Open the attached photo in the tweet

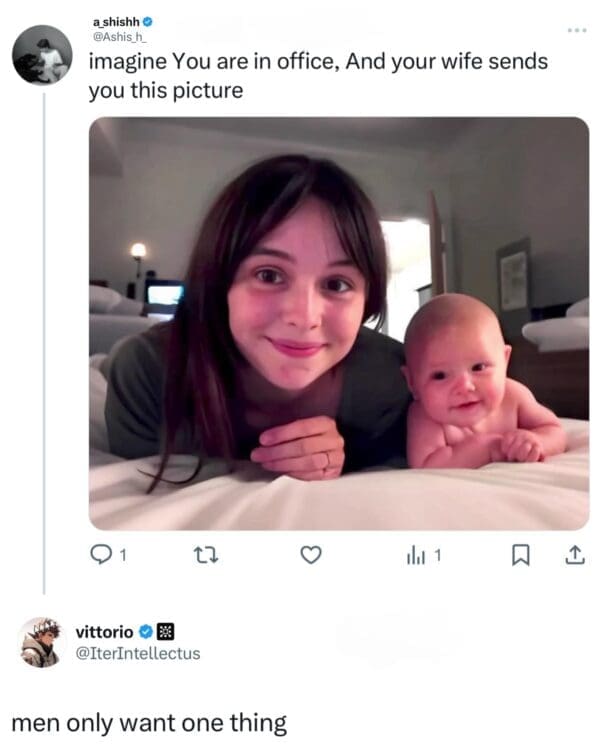[x=338, y=323]
